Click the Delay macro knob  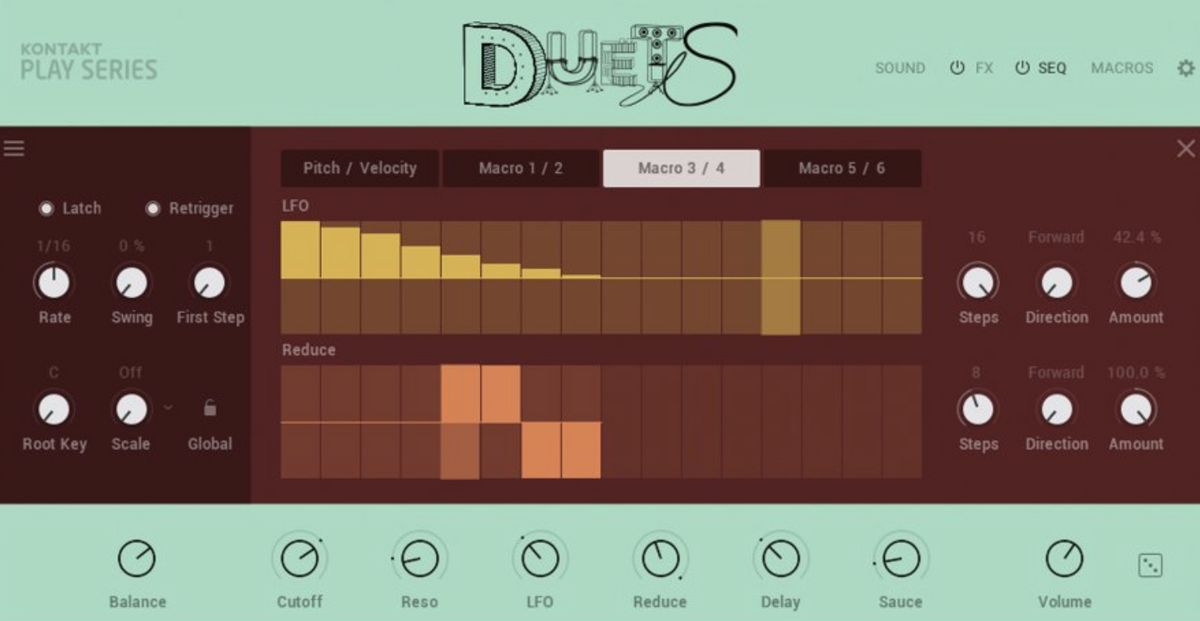click(x=780, y=559)
